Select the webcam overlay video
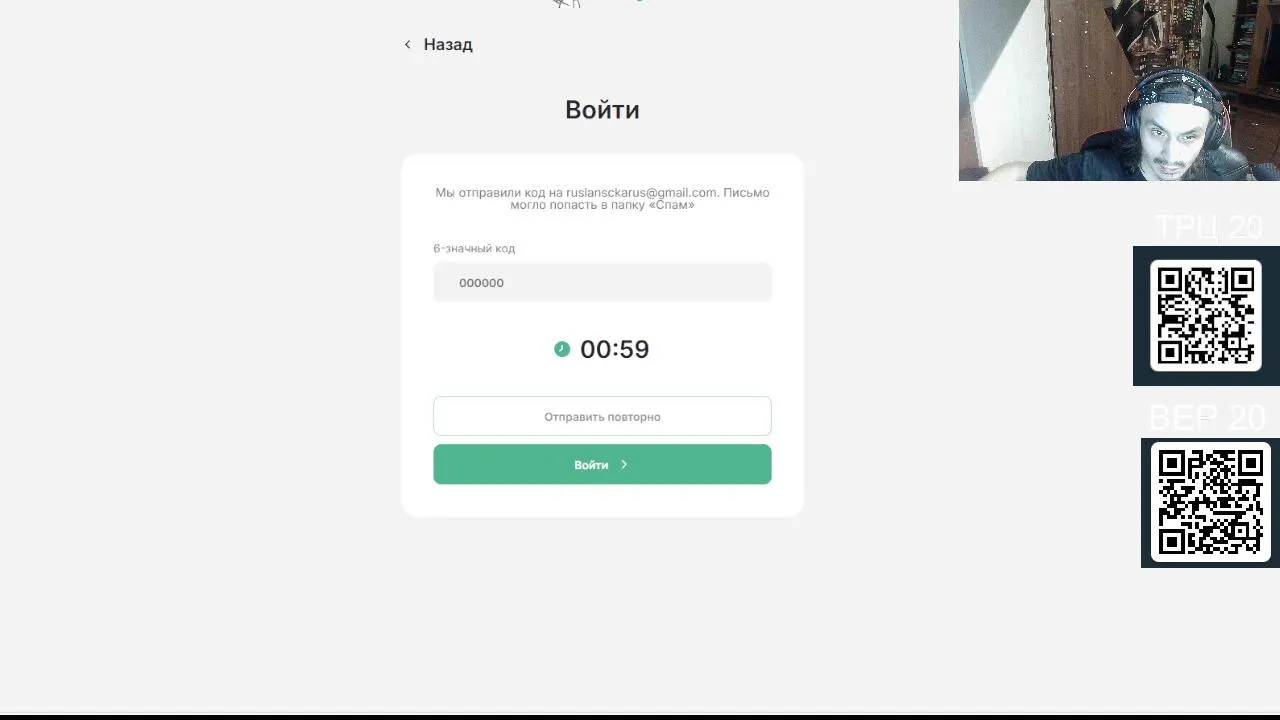Image resolution: width=1280 pixels, height=720 pixels. point(1119,90)
